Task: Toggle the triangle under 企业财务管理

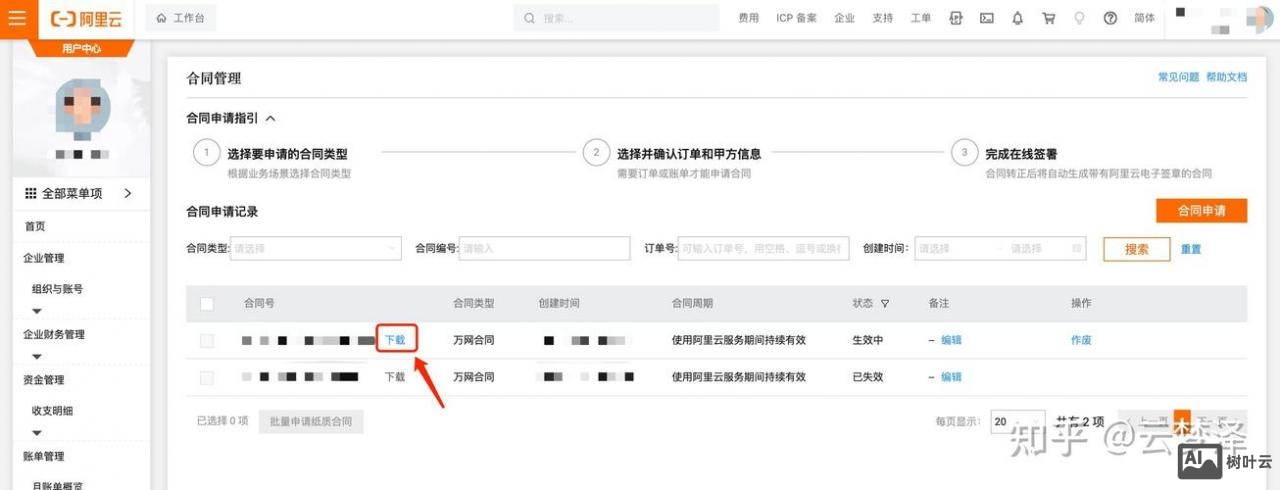Action: (x=37, y=356)
